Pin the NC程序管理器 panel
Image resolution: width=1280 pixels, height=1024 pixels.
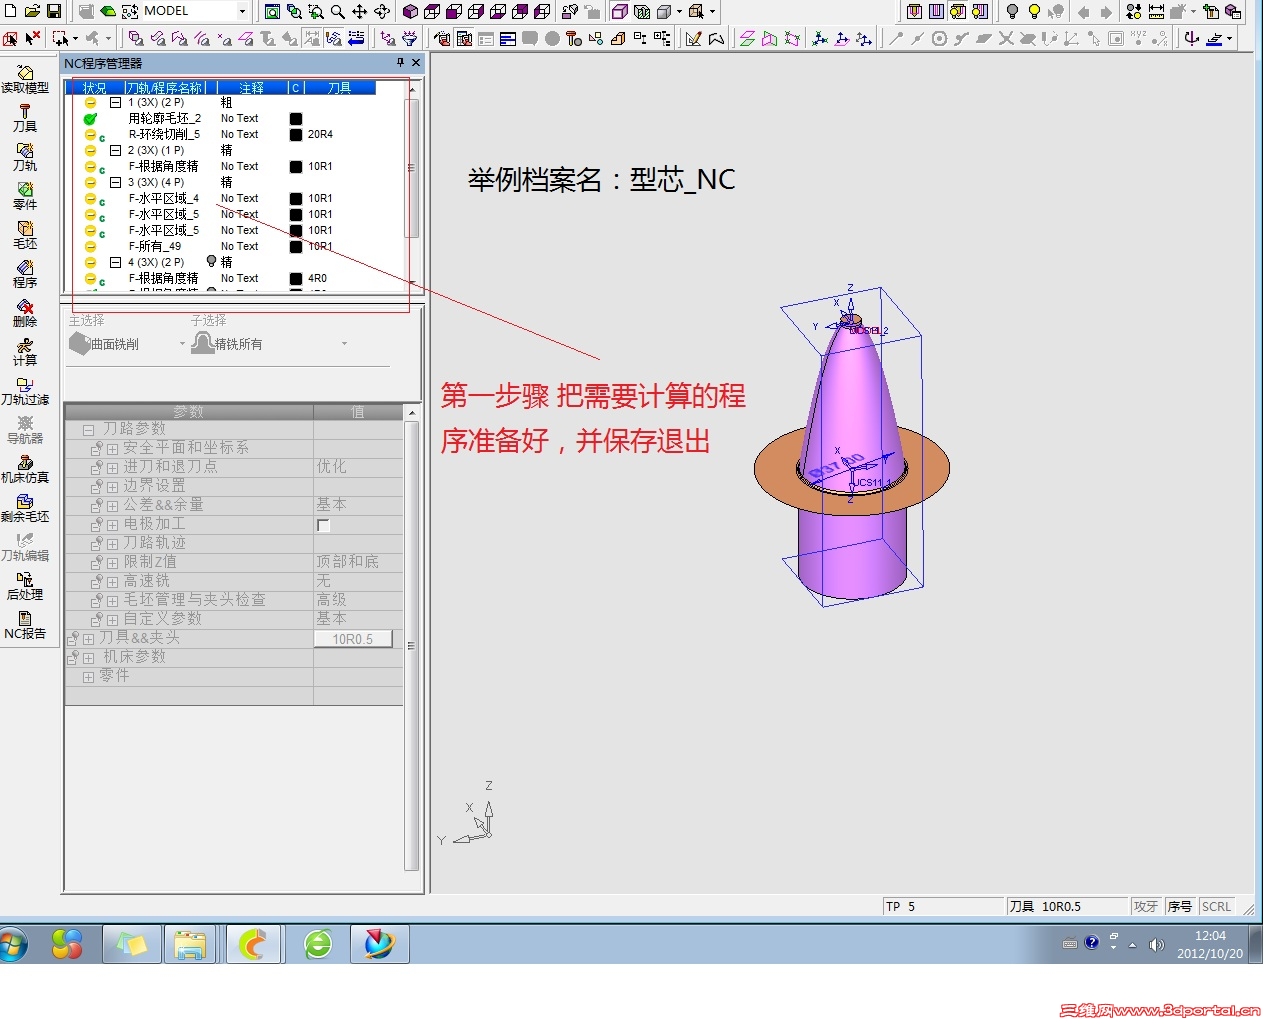point(401,63)
